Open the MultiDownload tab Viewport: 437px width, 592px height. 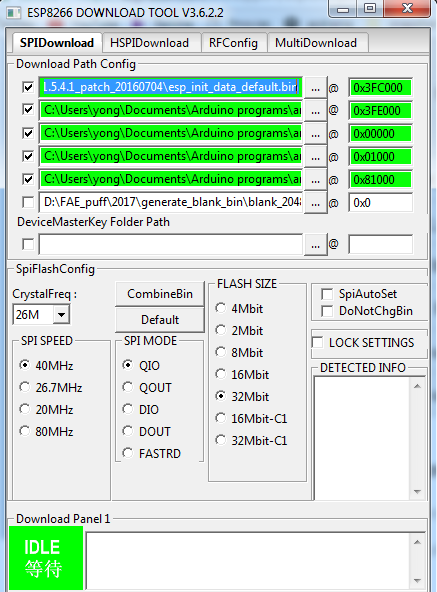316,43
